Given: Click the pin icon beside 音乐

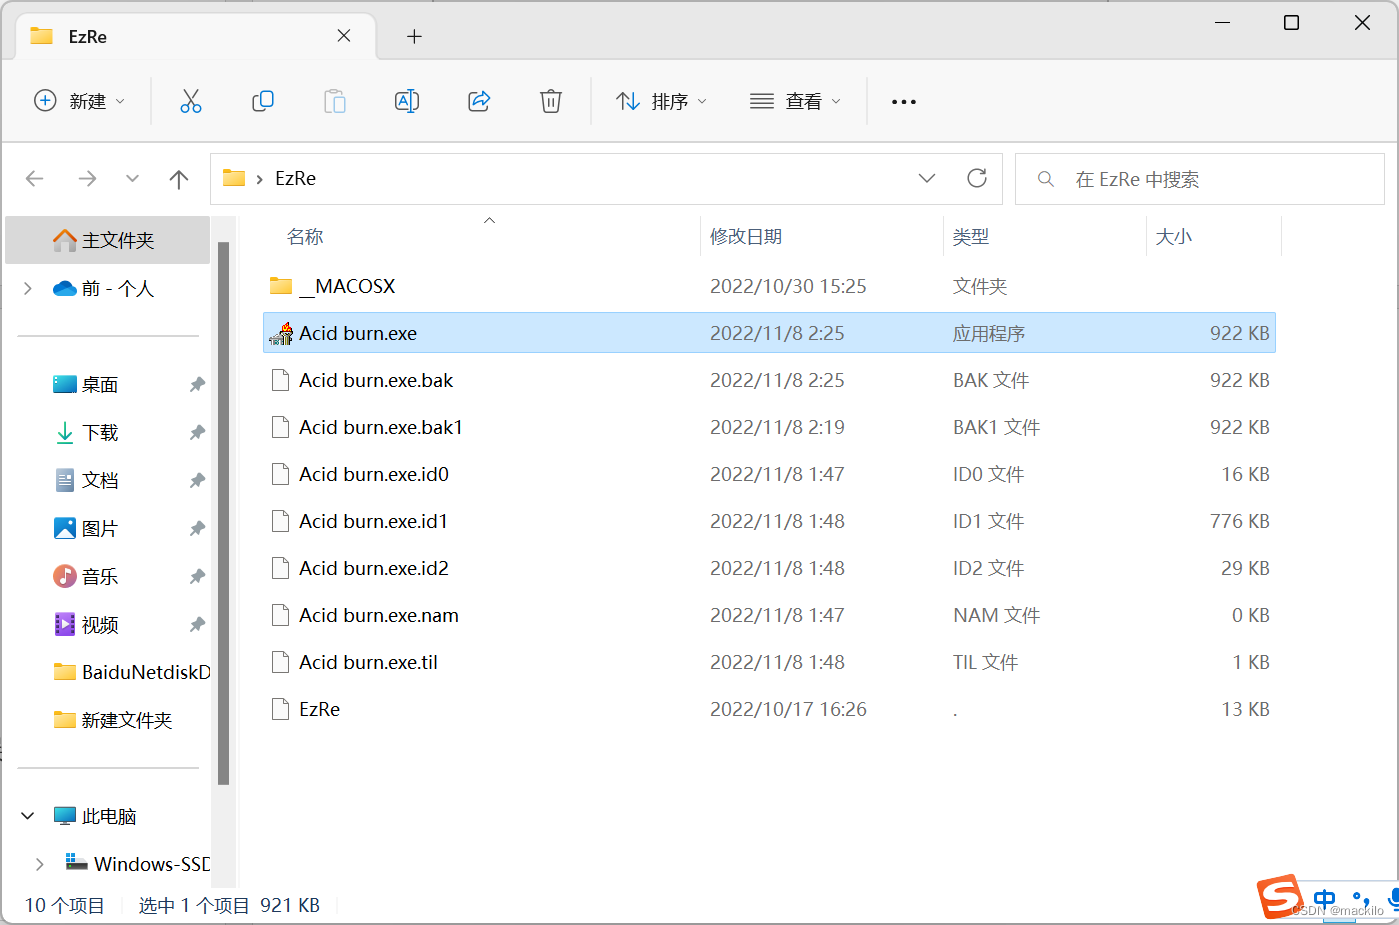Looking at the screenshot, I should [x=197, y=577].
